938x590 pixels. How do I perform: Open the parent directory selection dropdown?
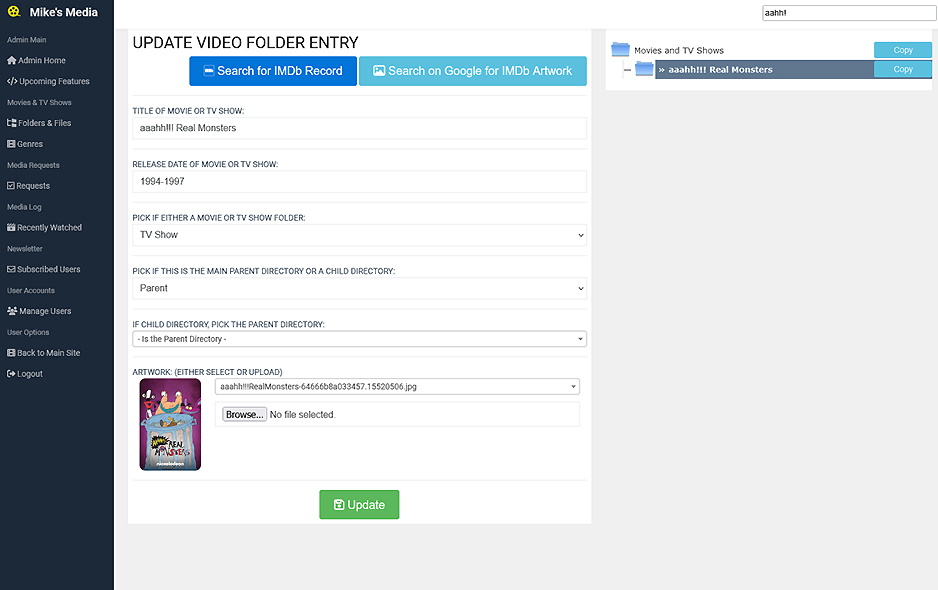coord(359,340)
